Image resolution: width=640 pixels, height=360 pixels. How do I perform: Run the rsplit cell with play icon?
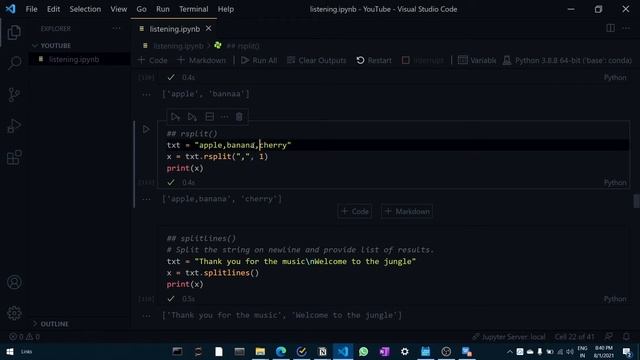pyautogui.click(x=146, y=130)
